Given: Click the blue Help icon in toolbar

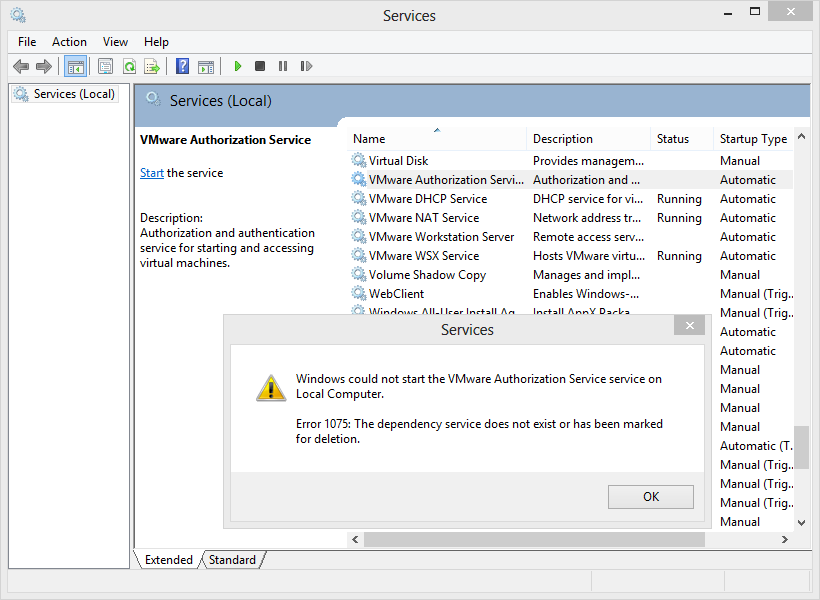Looking at the screenshot, I should click(182, 67).
